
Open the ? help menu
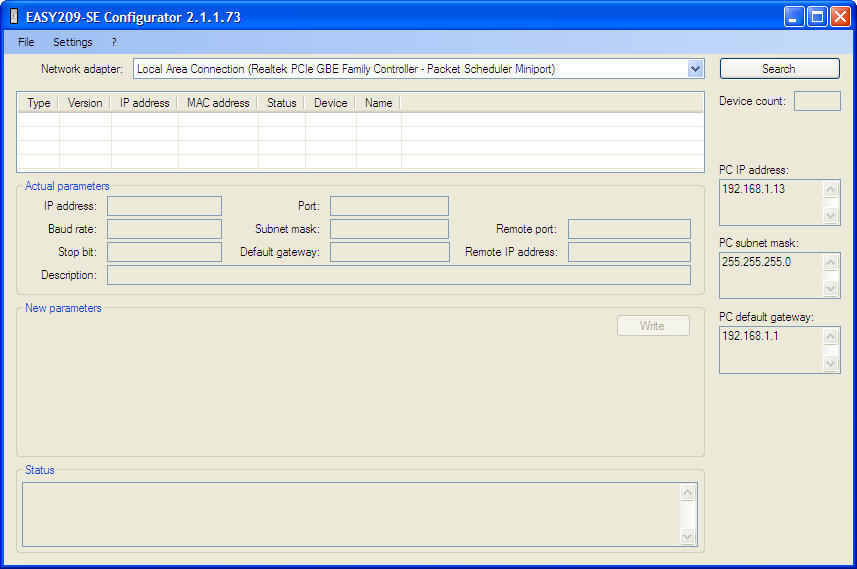(114, 42)
